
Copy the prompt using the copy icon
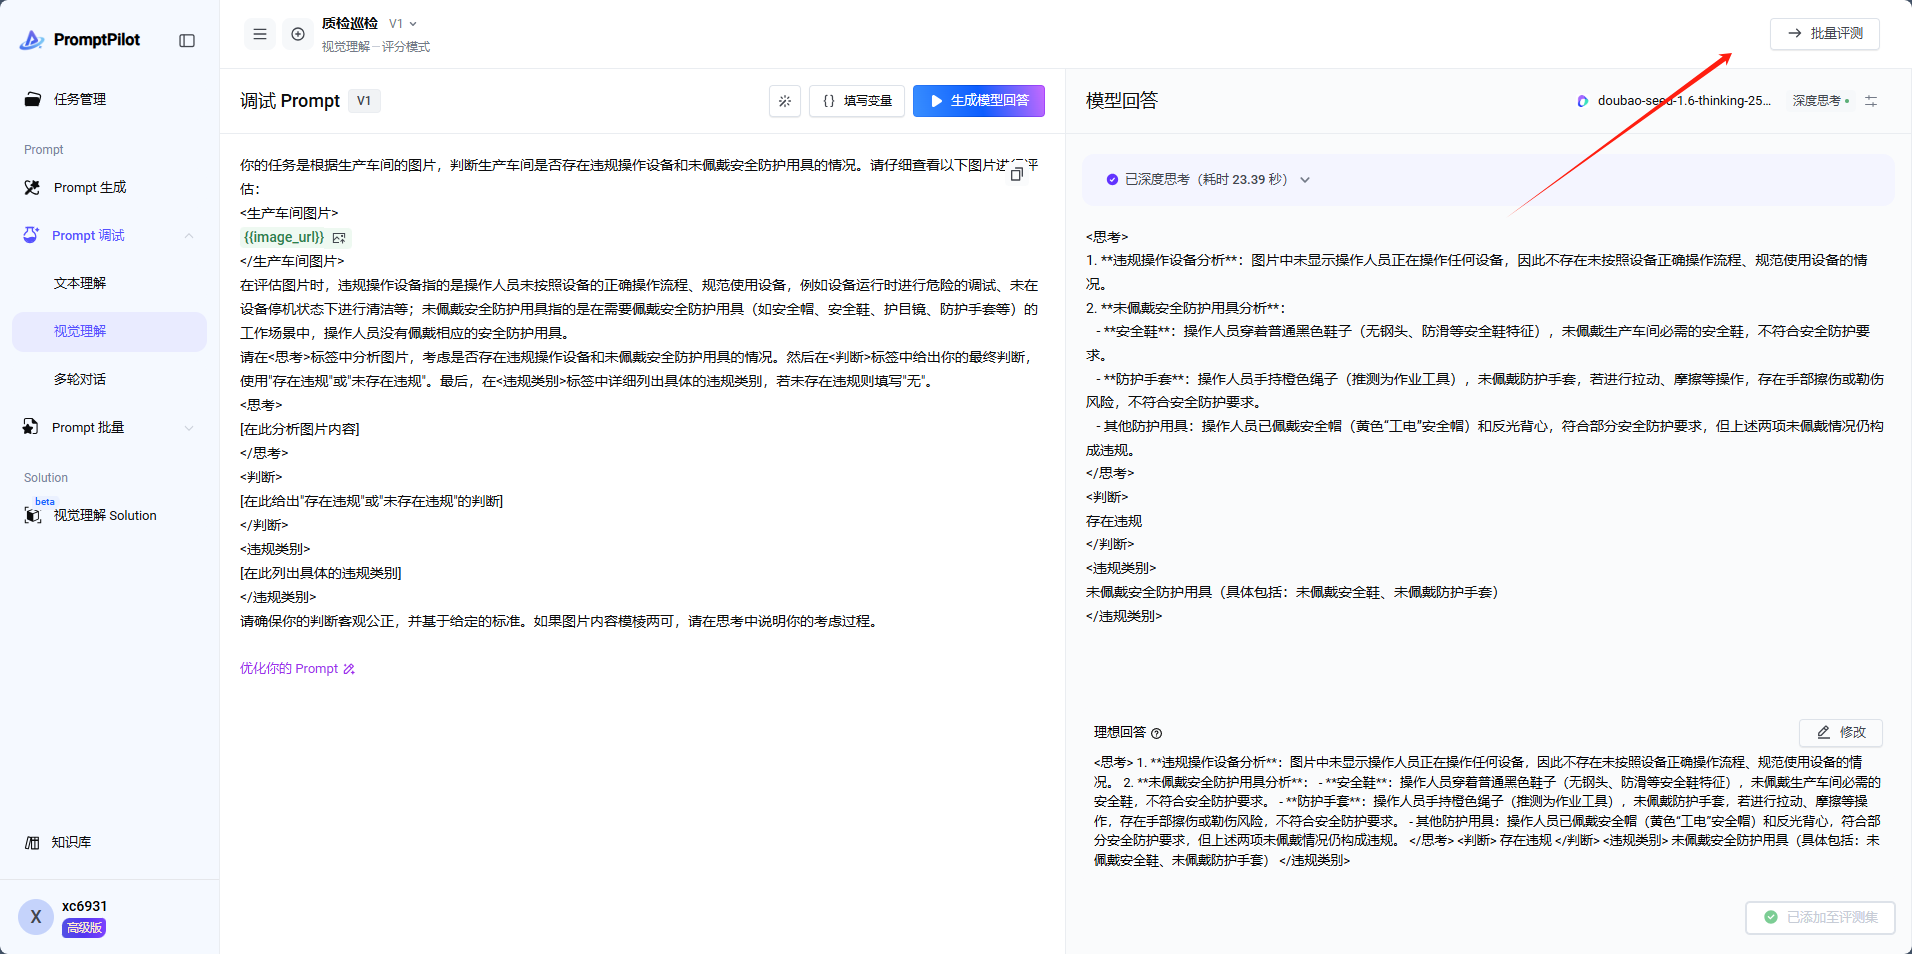[x=1017, y=174]
